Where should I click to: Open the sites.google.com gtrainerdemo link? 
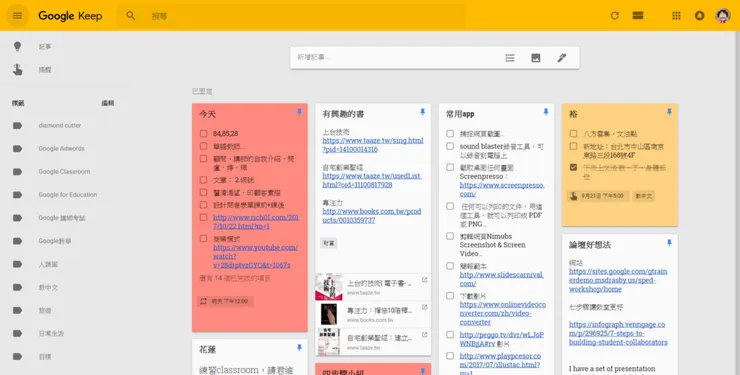pos(618,280)
